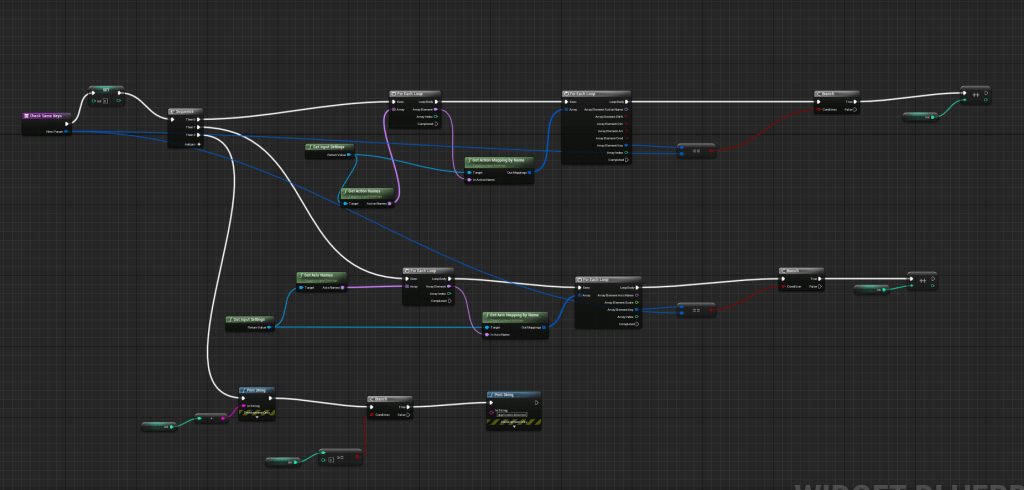Click New Param pin on Check Same Keys

[x=66, y=131]
